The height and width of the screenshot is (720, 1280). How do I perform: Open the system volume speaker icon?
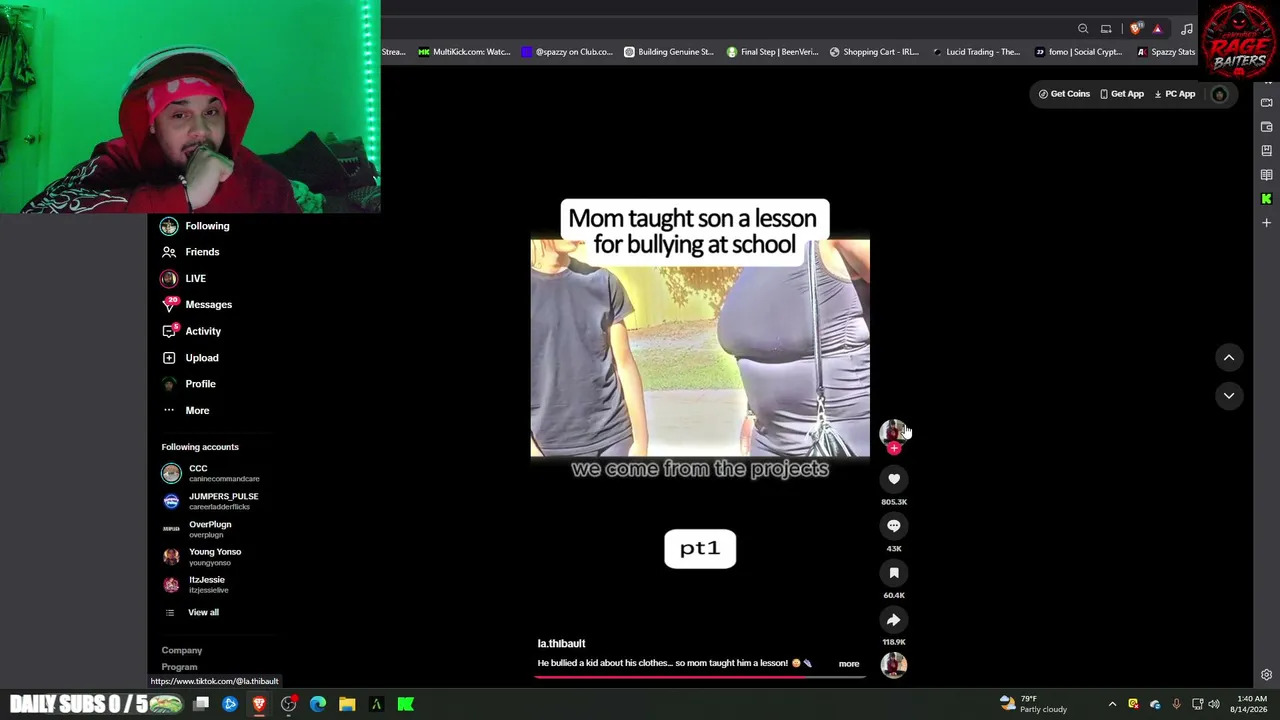1214,704
